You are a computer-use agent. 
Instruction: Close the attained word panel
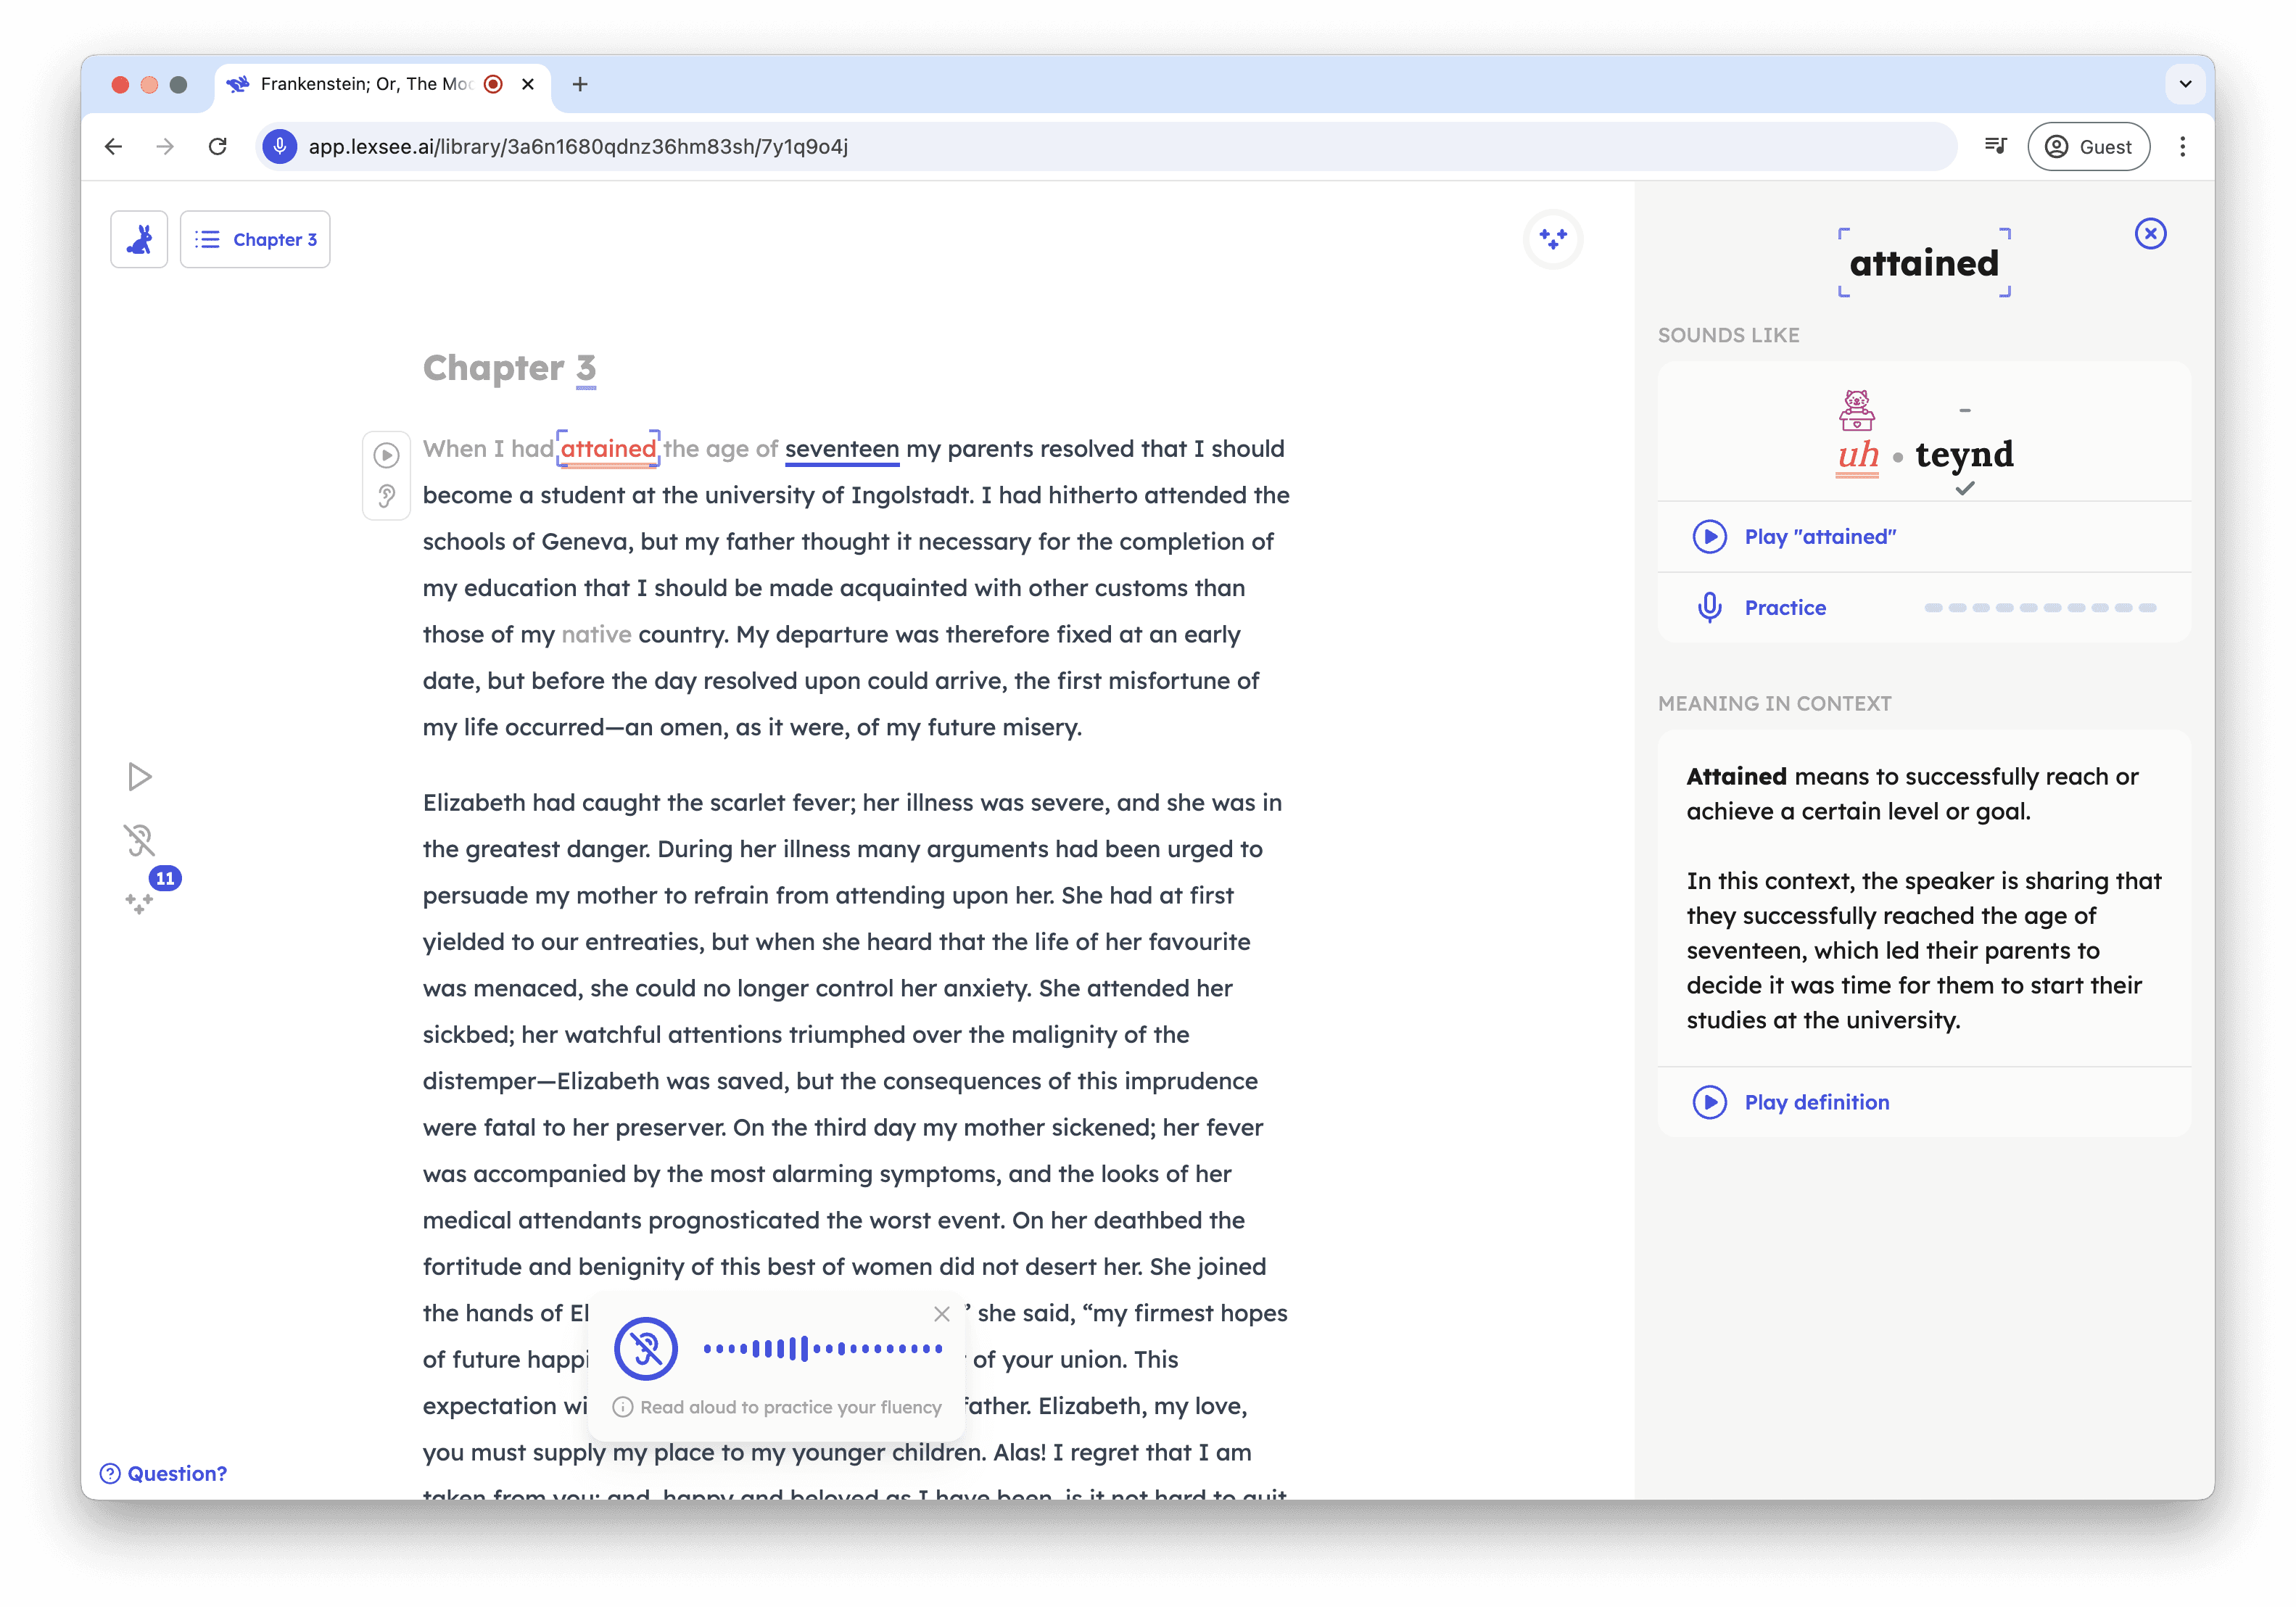click(2150, 233)
